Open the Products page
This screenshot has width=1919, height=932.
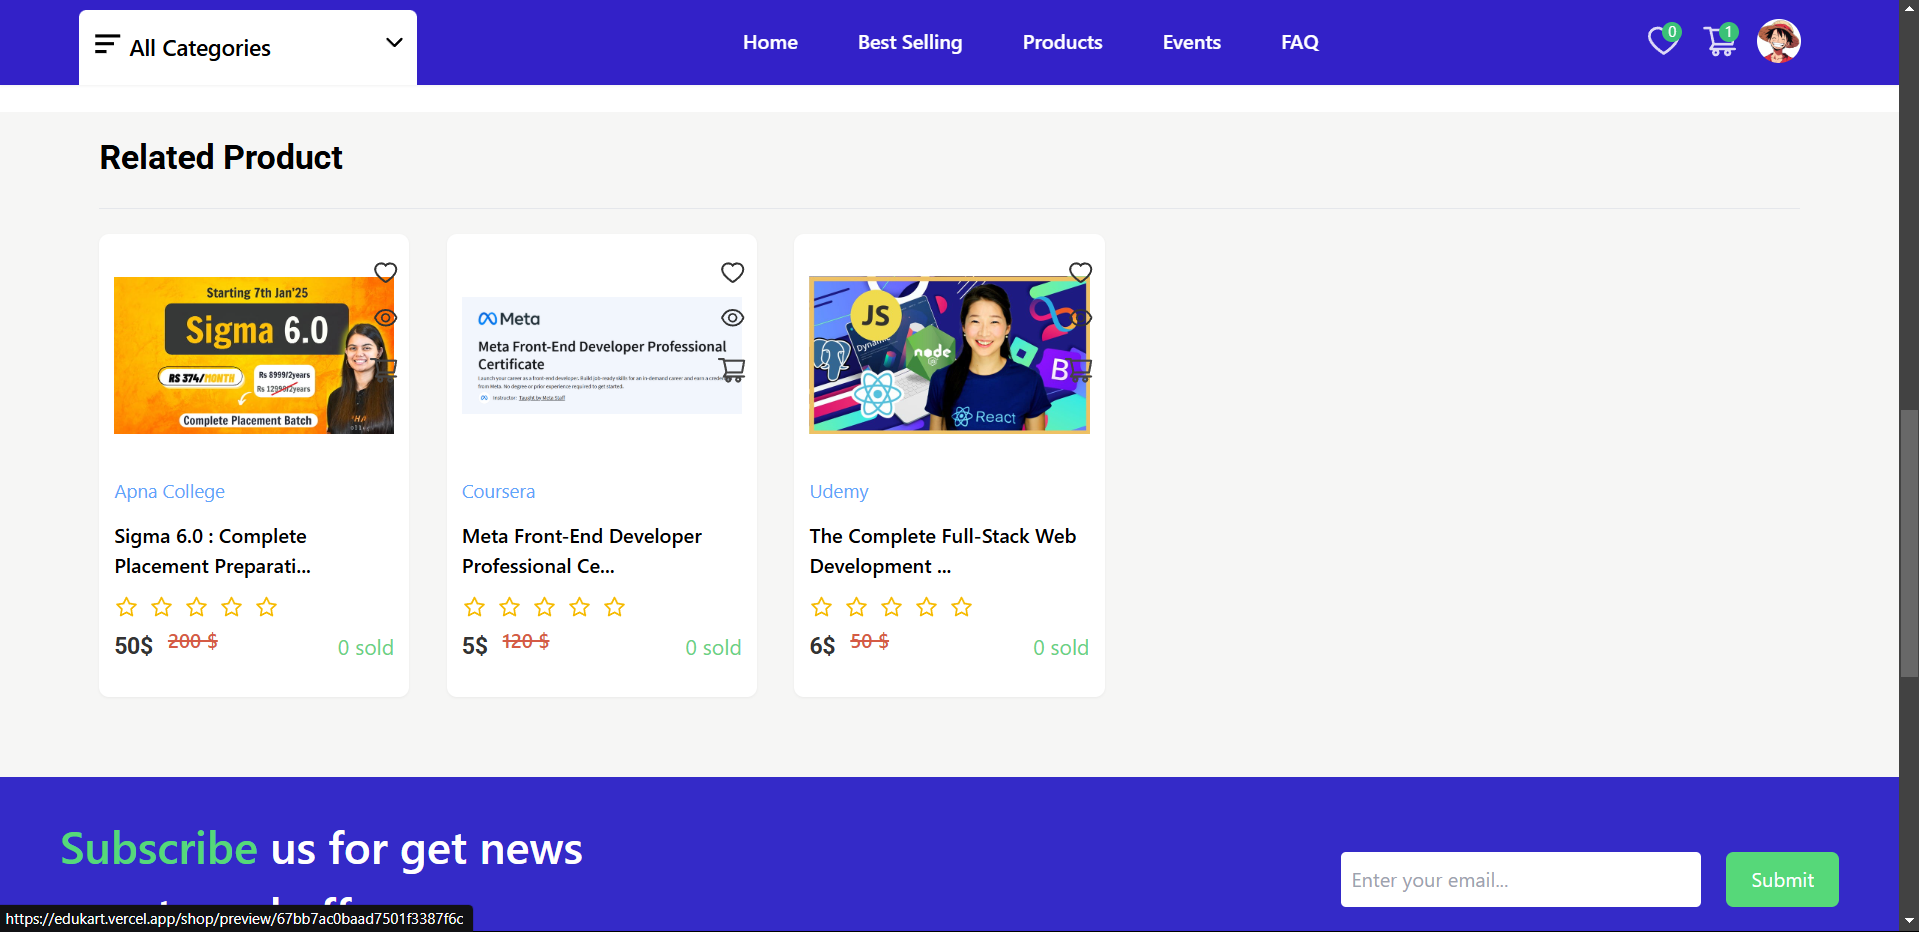pyautogui.click(x=1062, y=42)
